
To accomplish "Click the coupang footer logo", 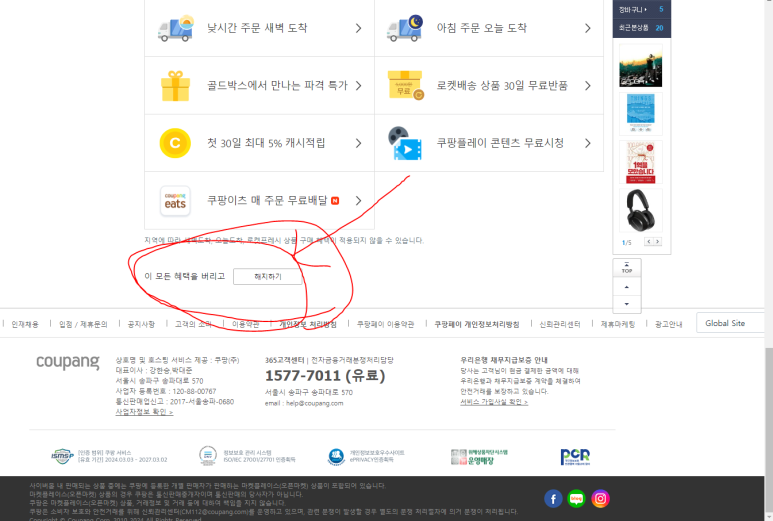I will pyautogui.click(x=68, y=362).
